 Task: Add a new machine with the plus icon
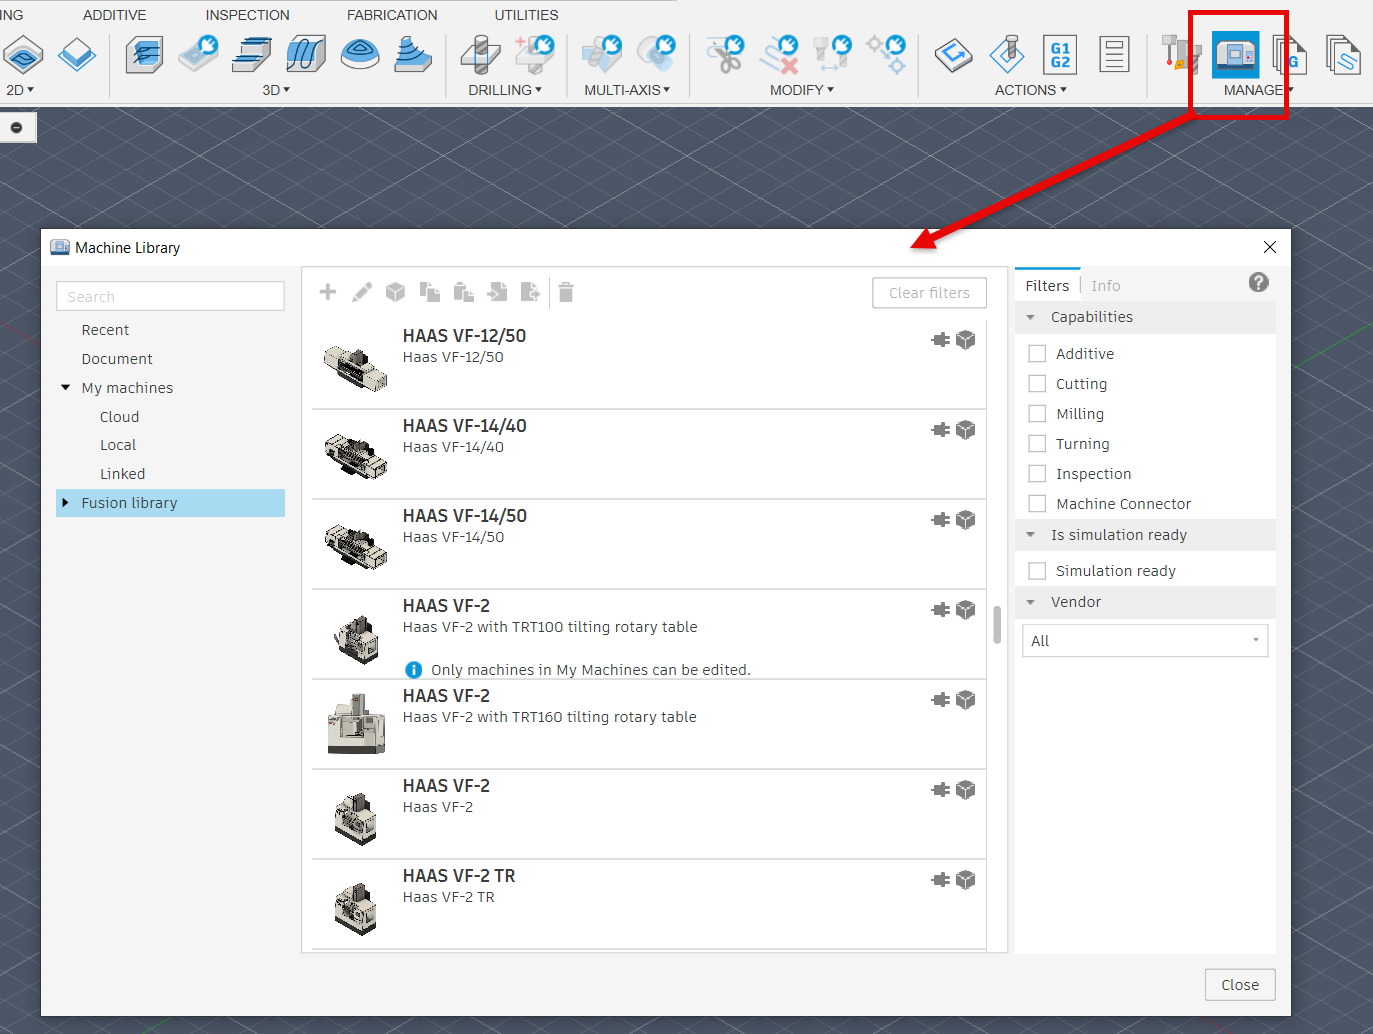(327, 291)
